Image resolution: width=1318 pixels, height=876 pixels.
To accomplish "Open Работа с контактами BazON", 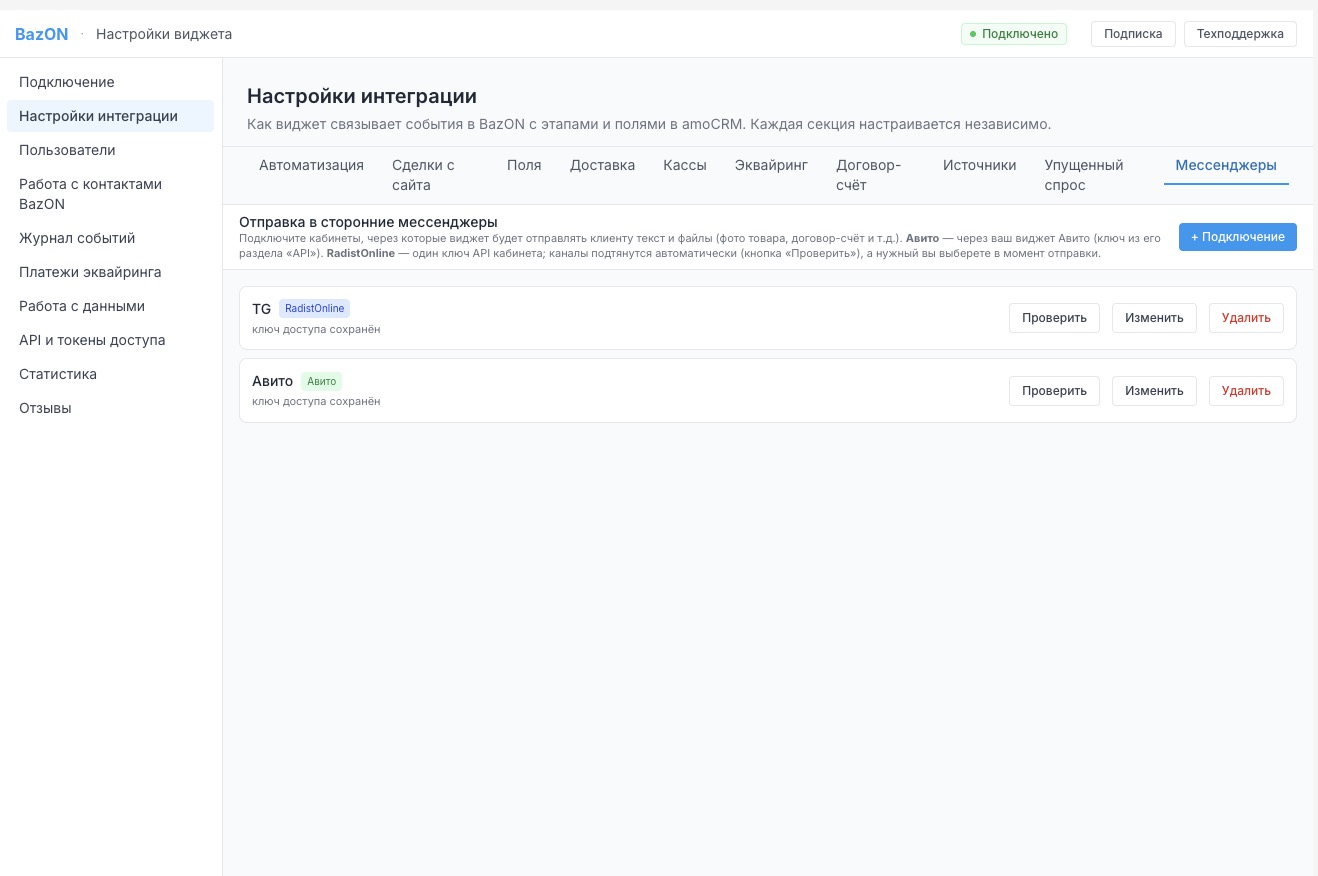I will pyautogui.click(x=110, y=194).
